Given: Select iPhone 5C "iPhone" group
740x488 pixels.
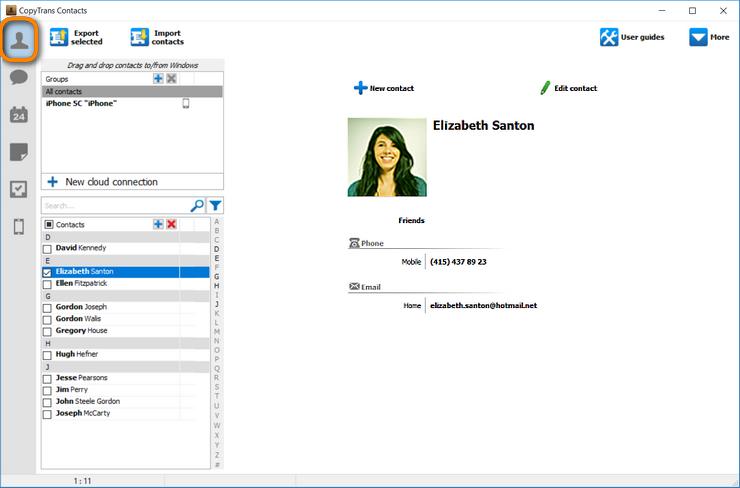Looking at the screenshot, I should (x=132, y=103).
